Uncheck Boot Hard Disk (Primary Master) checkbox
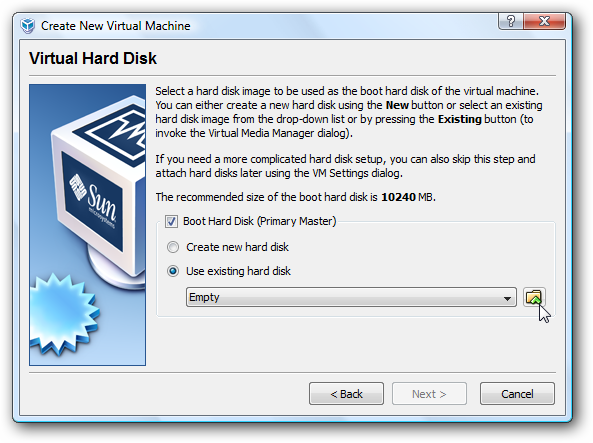This screenshot has width=593, height=443. pyautogui.click(x=171, y=222)
